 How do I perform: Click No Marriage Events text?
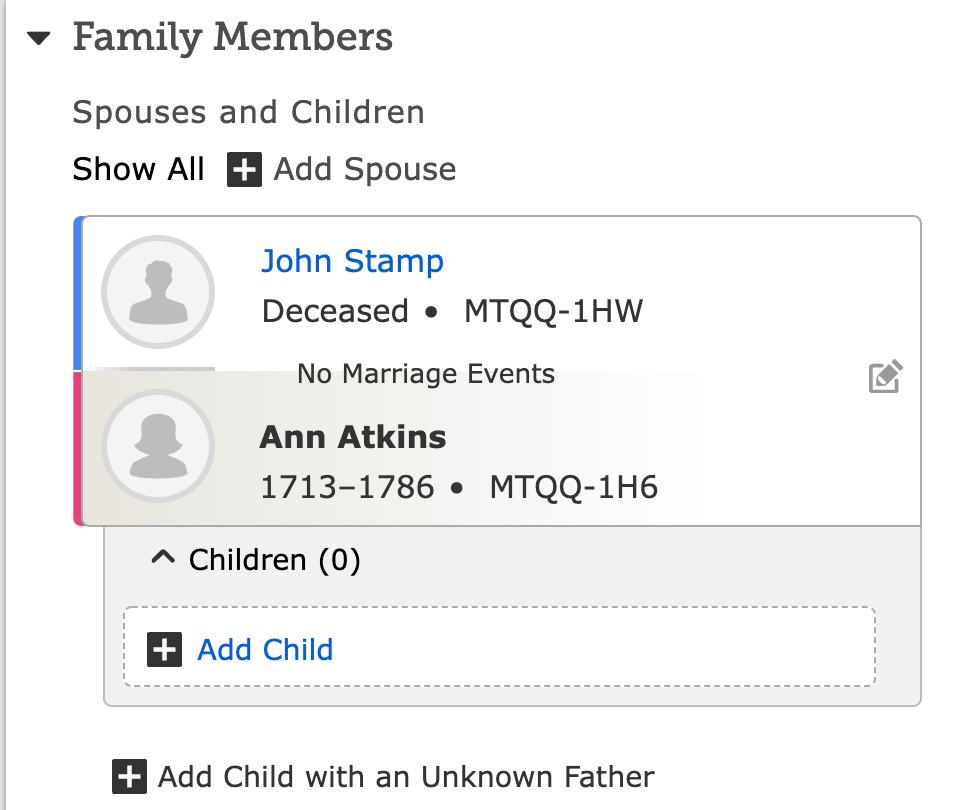pyautogui.click(x=426, y=374)
